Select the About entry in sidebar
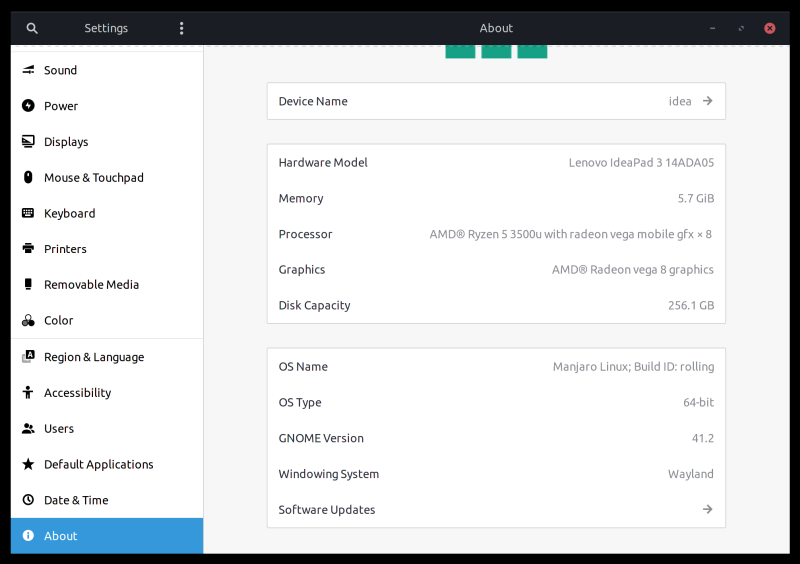Screen dimensions: 800x564 [x=61, y=536]
